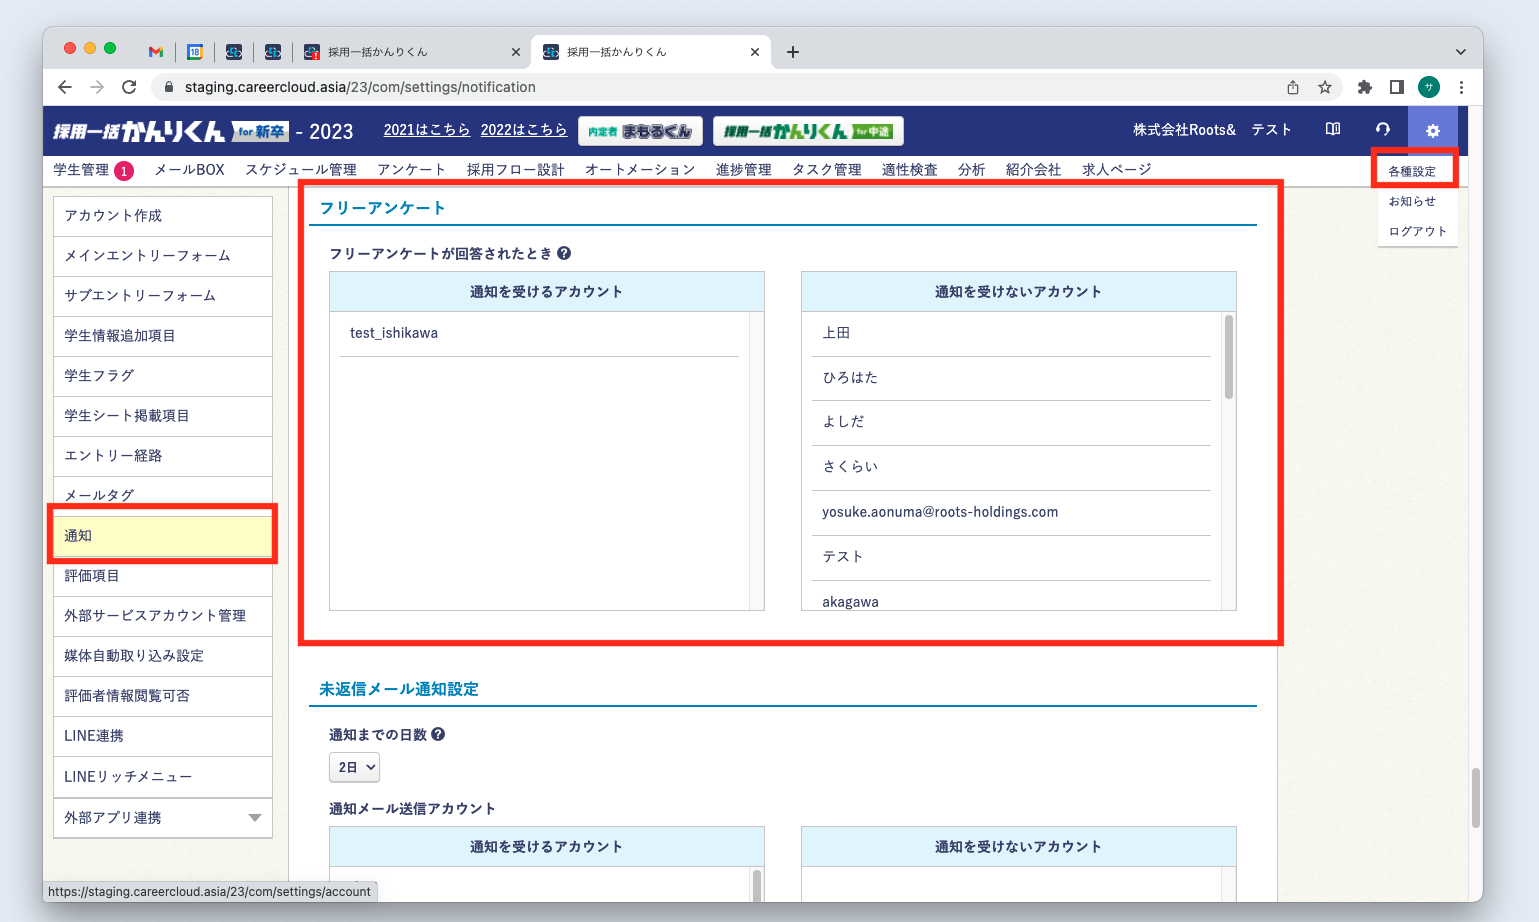1539x922 pixels.
Task: Open the Chrome profile avatar icon
Action: coord(1428,87)
